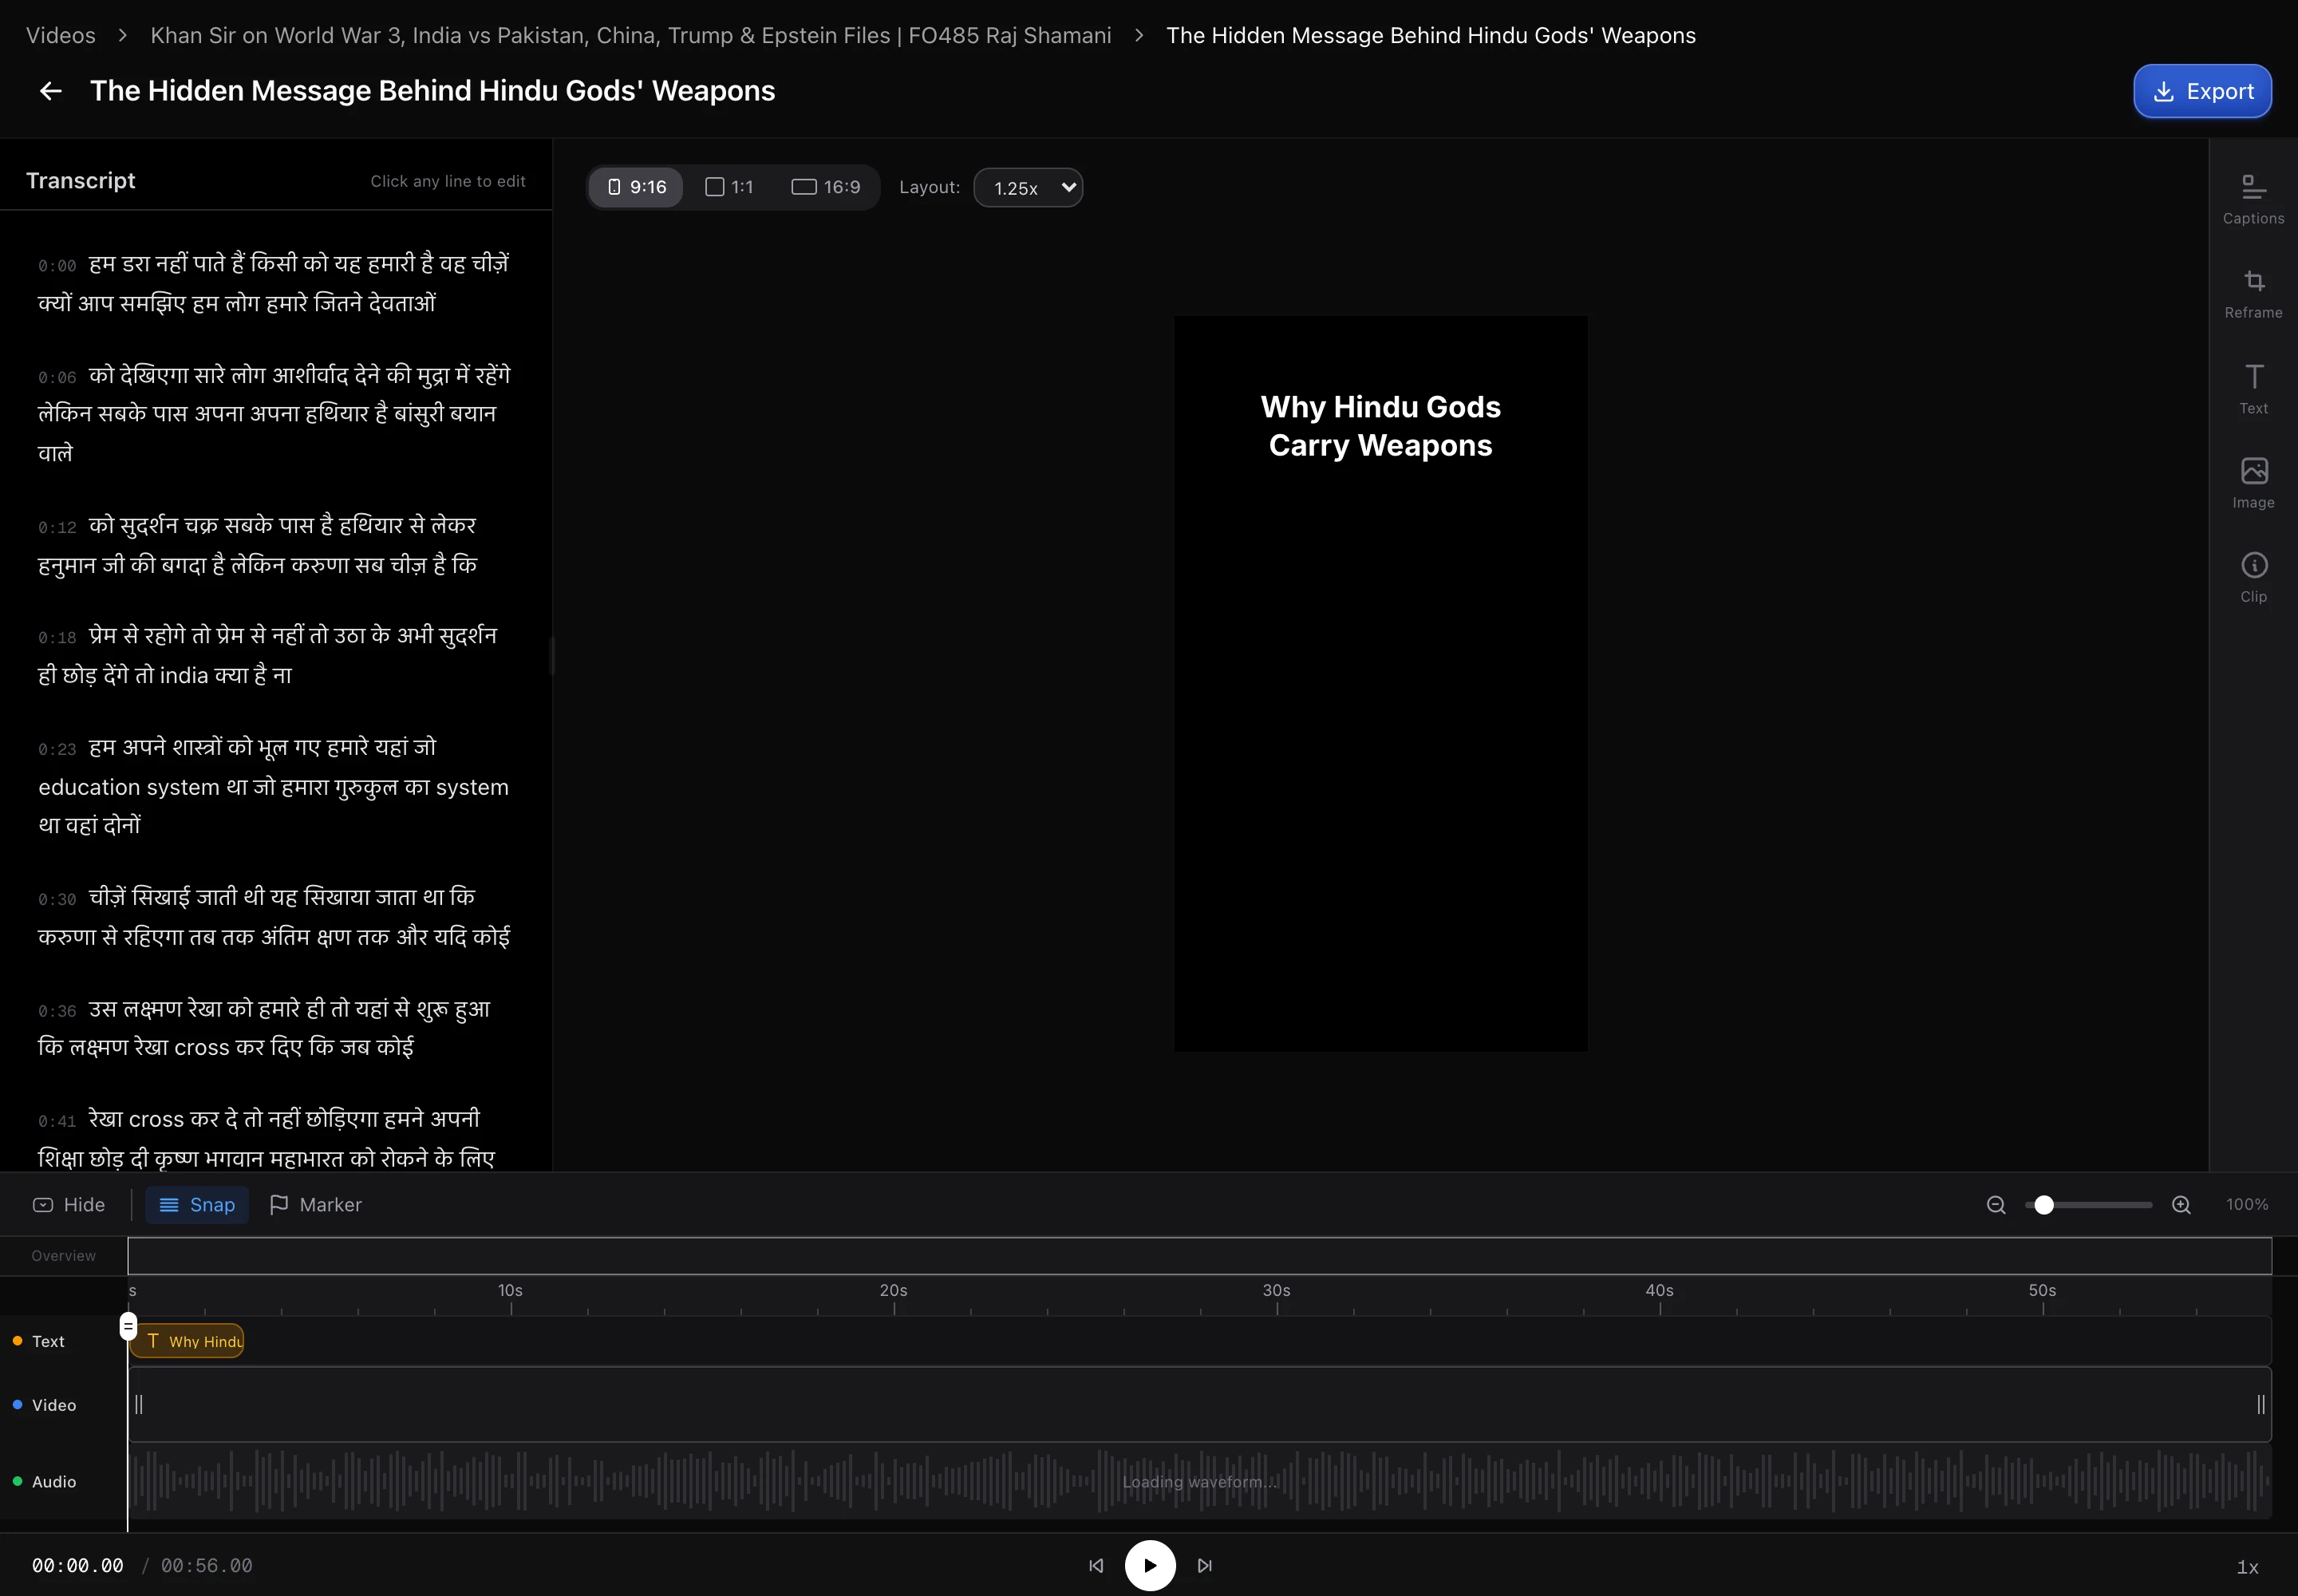Click the 20s mark on the ruler
The width and height of the screenshot is (2298, 1596).
(893, 1291)
